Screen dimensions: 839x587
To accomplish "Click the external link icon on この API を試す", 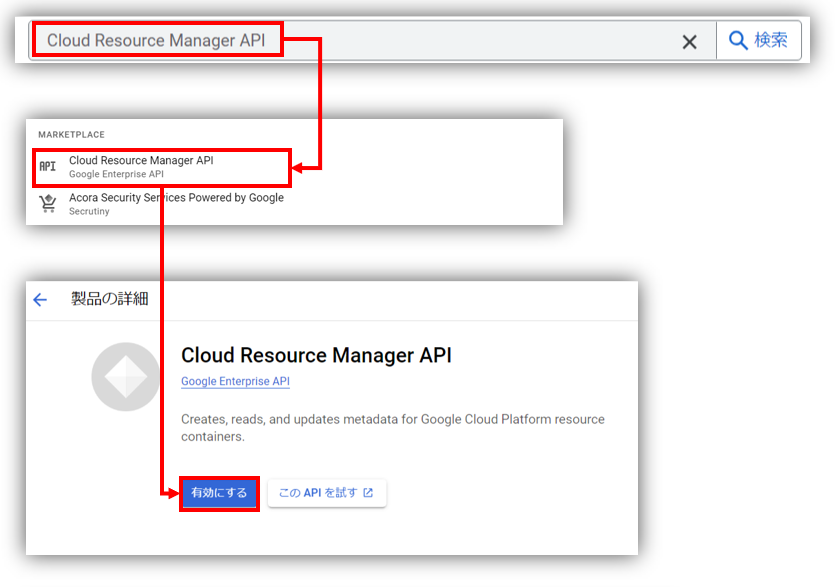I will coord(366,492).
